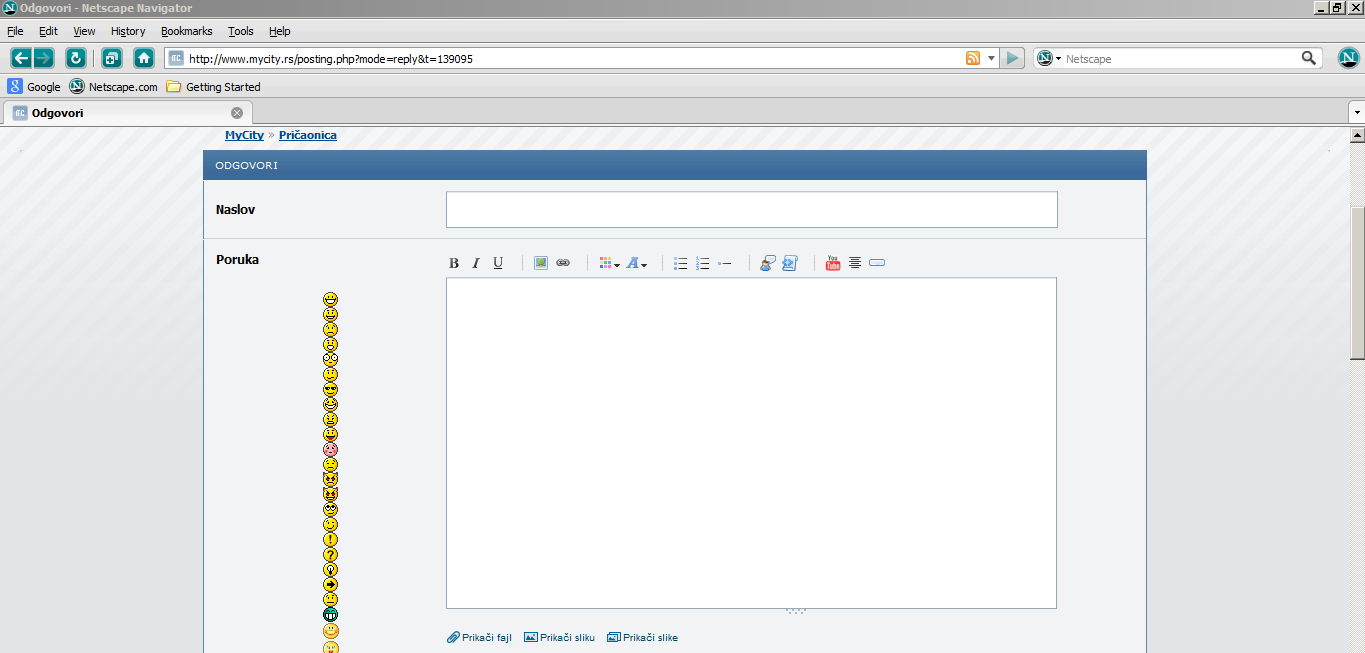Screen dimensions: 1365x653
Task: Insert the question mark smiley
Action: pos(331,554)
